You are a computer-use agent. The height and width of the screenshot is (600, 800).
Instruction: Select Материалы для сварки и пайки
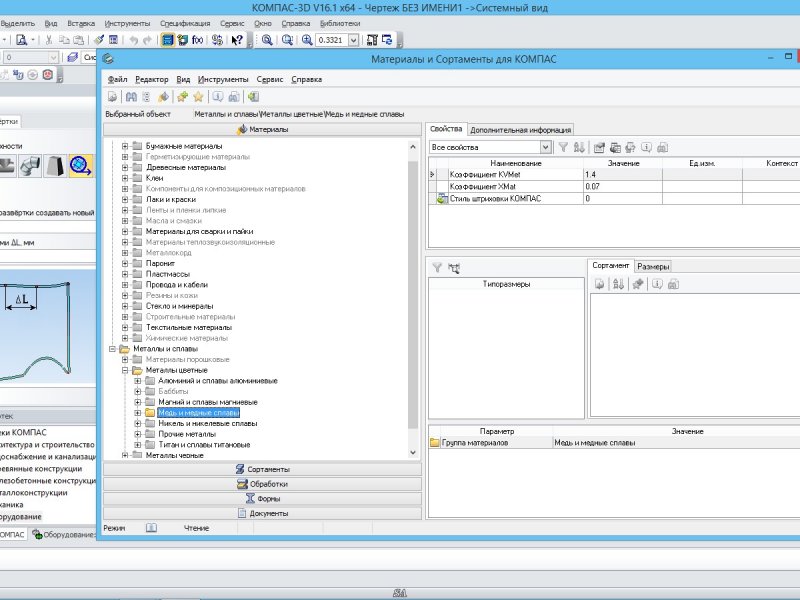(199, 232)
